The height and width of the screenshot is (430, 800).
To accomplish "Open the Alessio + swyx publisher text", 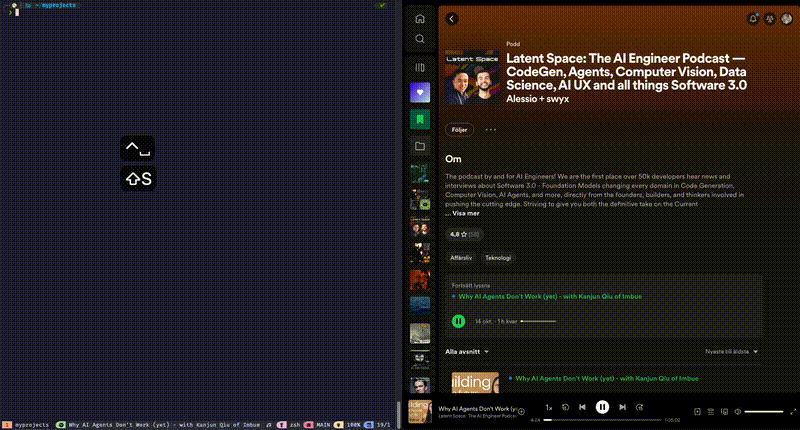I will pos(537,99).
